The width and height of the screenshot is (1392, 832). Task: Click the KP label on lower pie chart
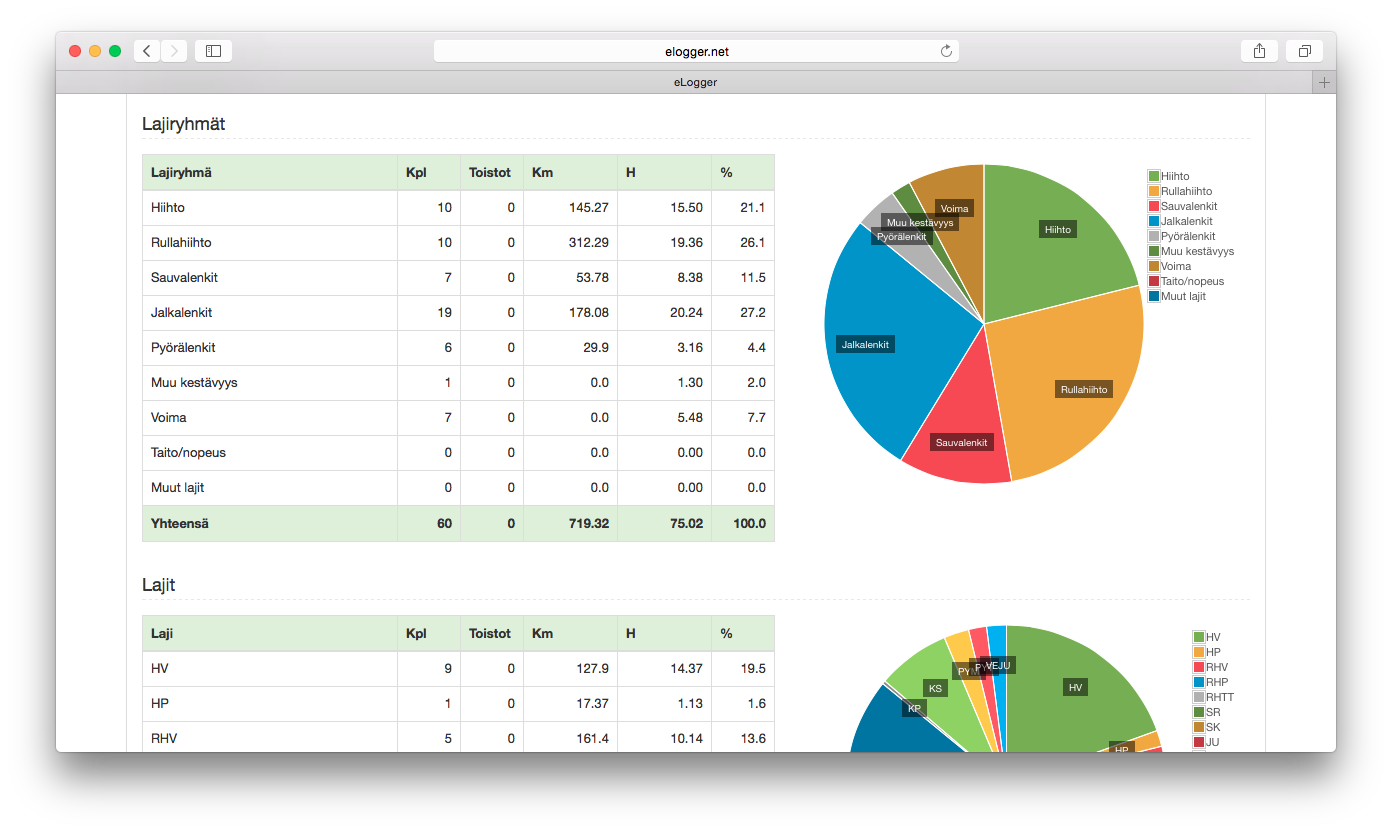click(x=914, y=709)
